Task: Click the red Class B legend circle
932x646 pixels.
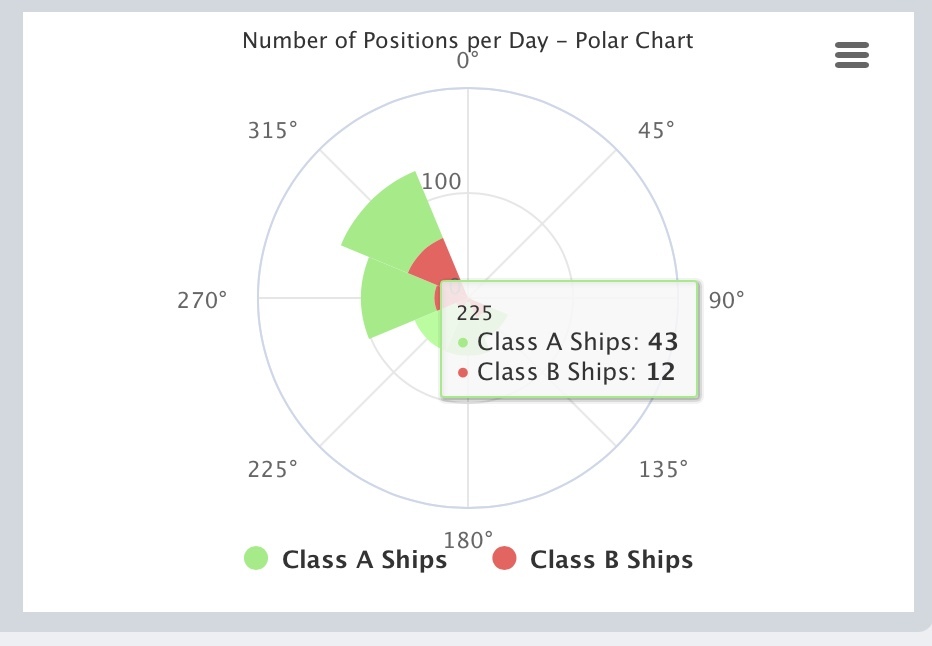Action: (x=504, y=559)
